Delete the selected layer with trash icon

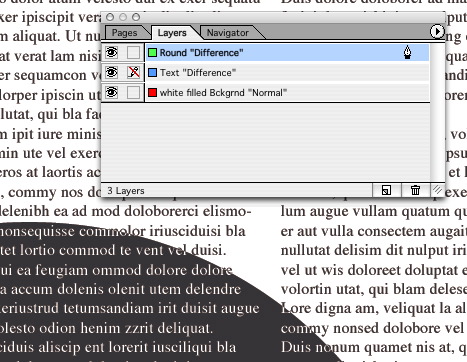tap(415, 190)
